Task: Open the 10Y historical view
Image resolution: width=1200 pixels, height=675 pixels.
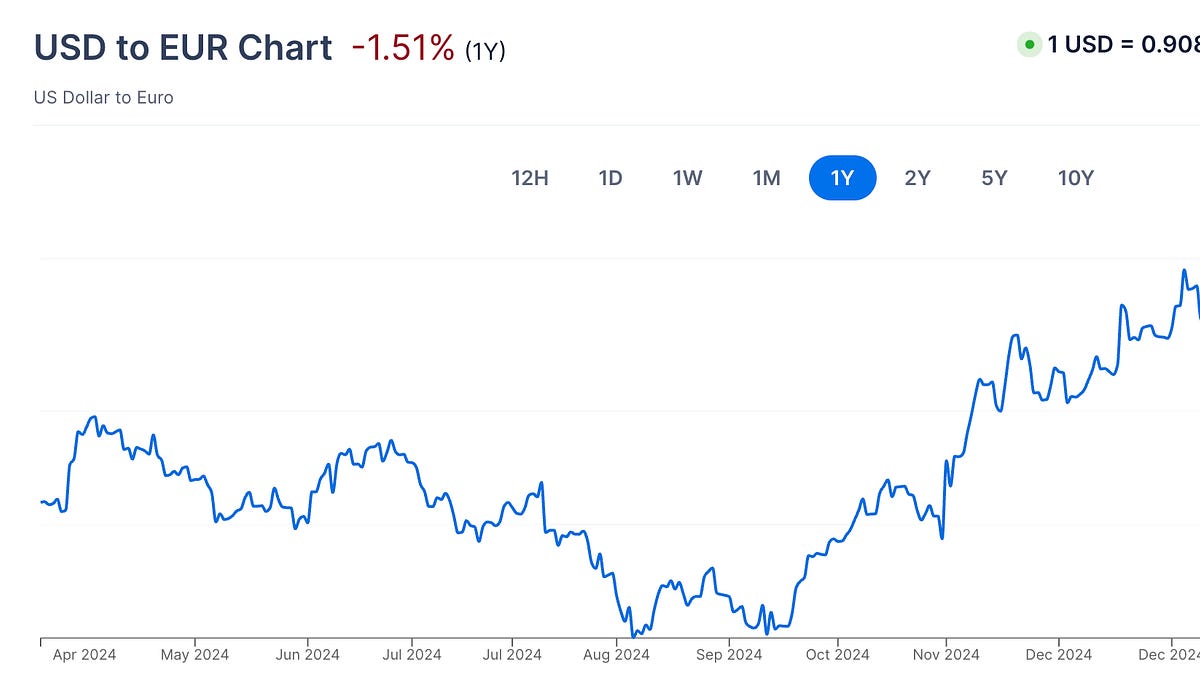Action: point(1075,177)
